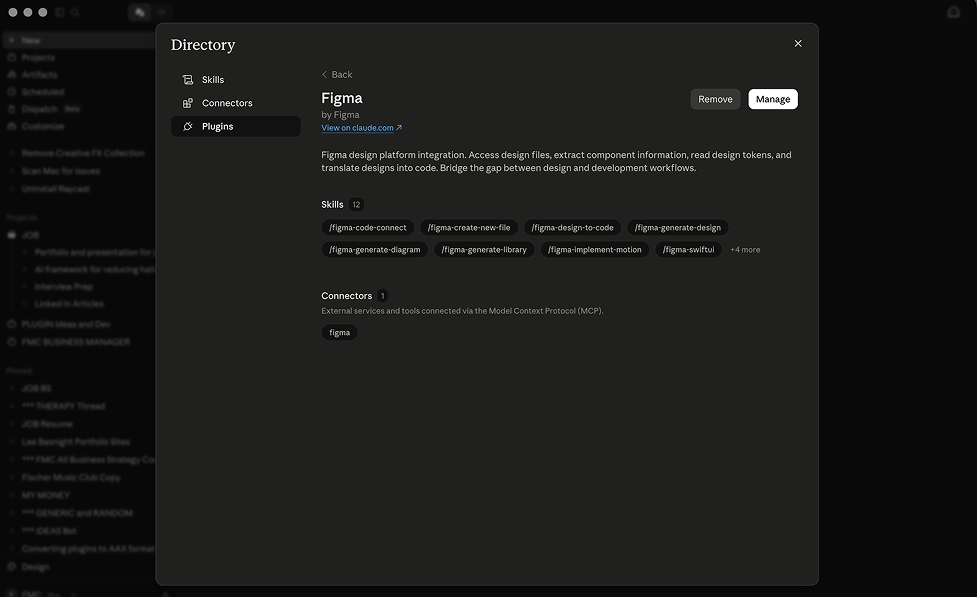Open Artifacts in the dimmed background sidebar
This screenshot has width=977, height=597.
pyautogui.click(x=39, y=74)
